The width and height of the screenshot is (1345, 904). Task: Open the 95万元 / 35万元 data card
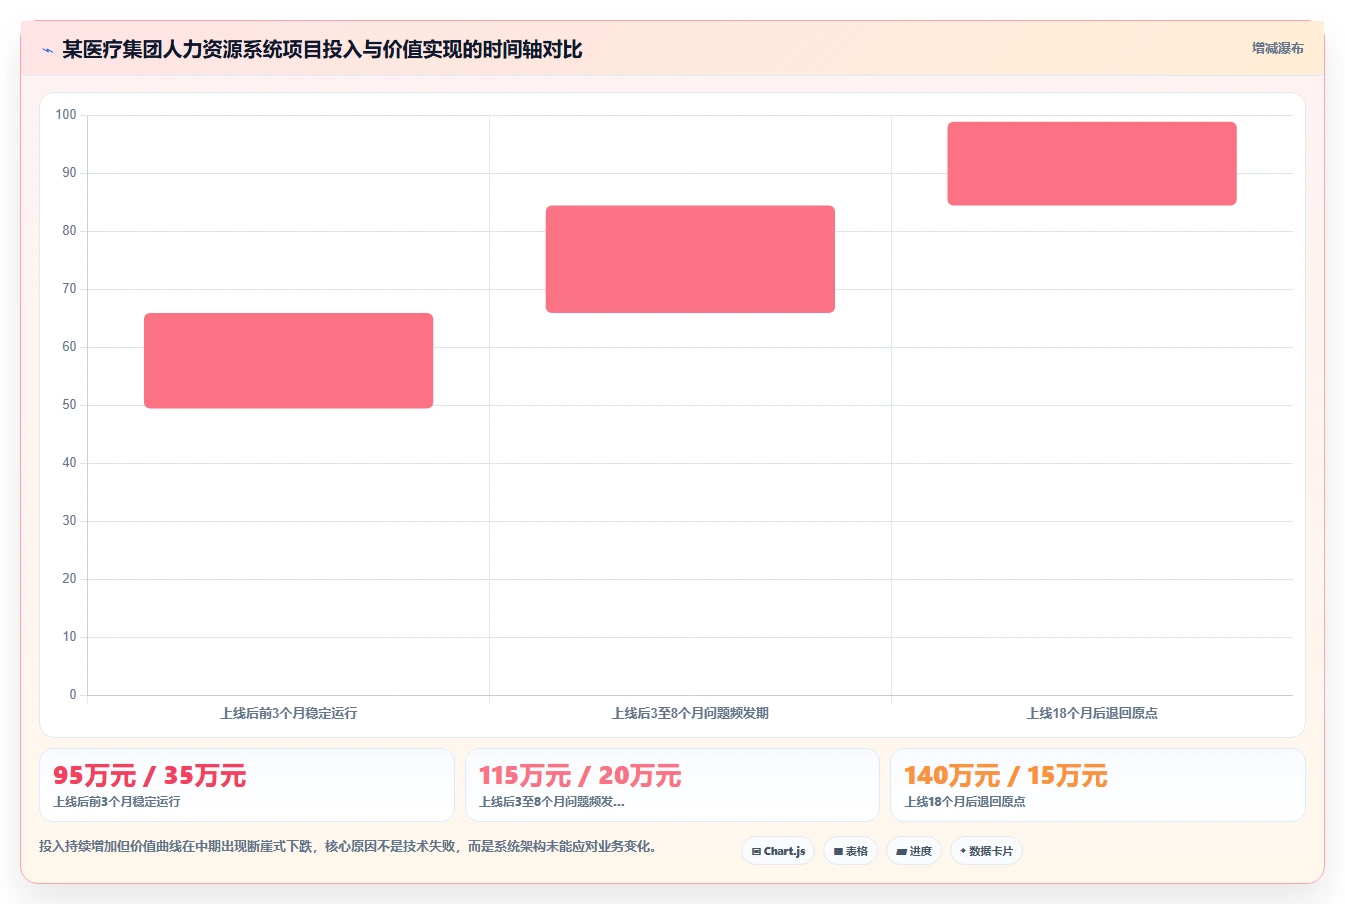point(247,785)
